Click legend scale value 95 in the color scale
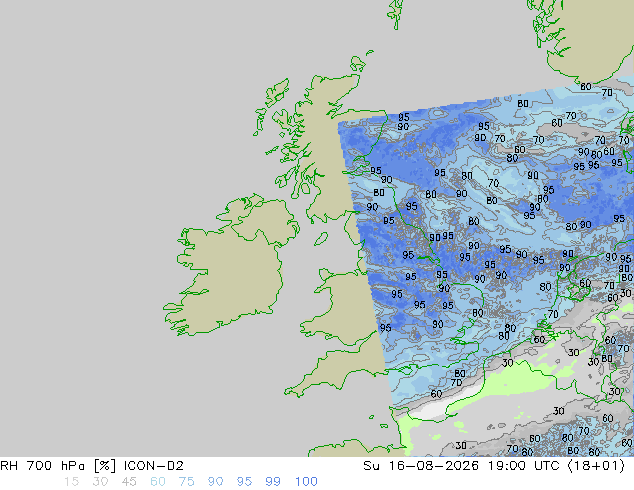The height and width of the screenshot is (490, 634). point(244,482)
